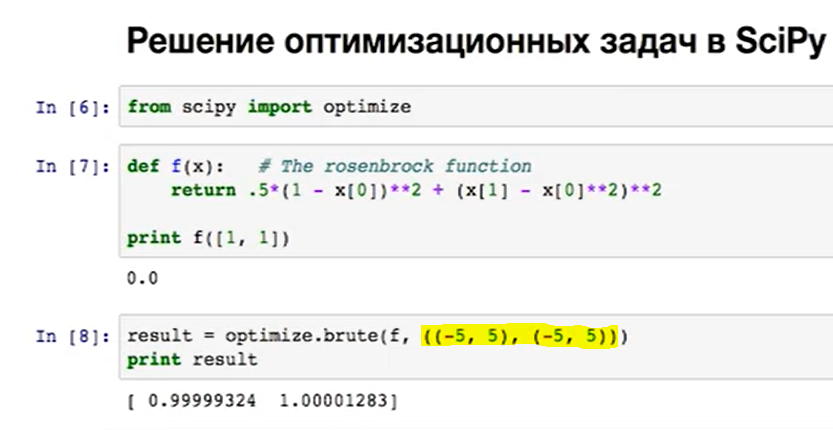Click "def f(x):" in the function cell

click(175, 166)
